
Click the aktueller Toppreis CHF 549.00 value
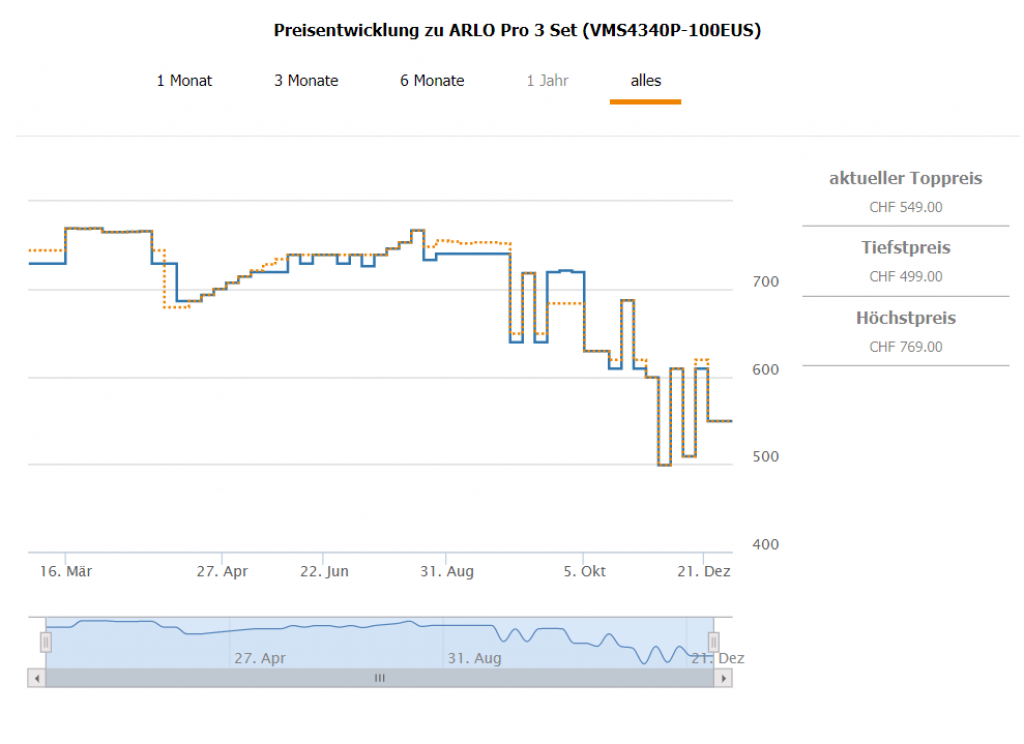point(906,208)
